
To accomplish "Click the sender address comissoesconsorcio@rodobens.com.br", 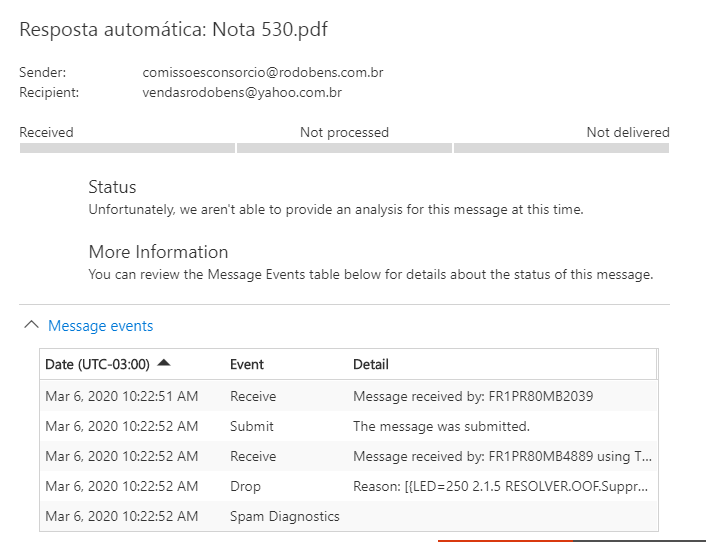I will pos(263,72).
